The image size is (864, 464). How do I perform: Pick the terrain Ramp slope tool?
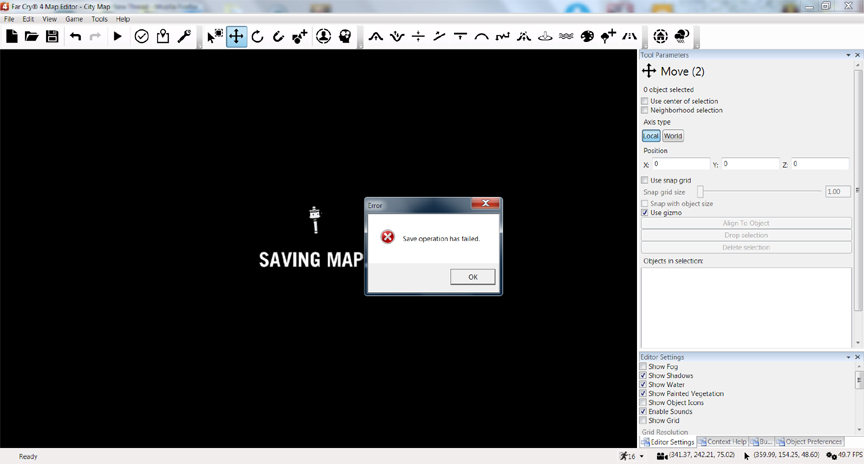(439, 36)
